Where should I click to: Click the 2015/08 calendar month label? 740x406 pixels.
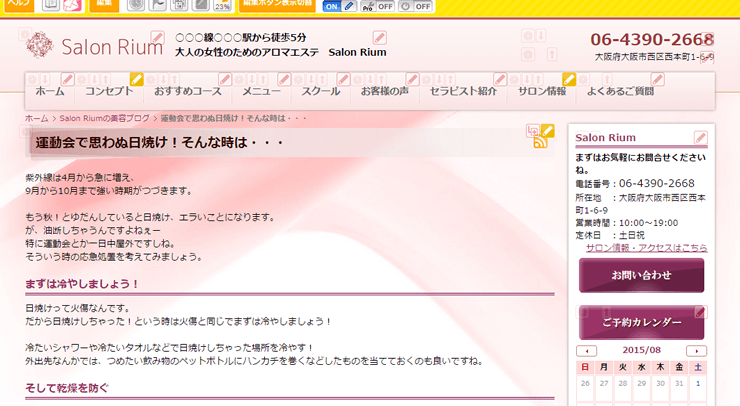click(641, 350)
